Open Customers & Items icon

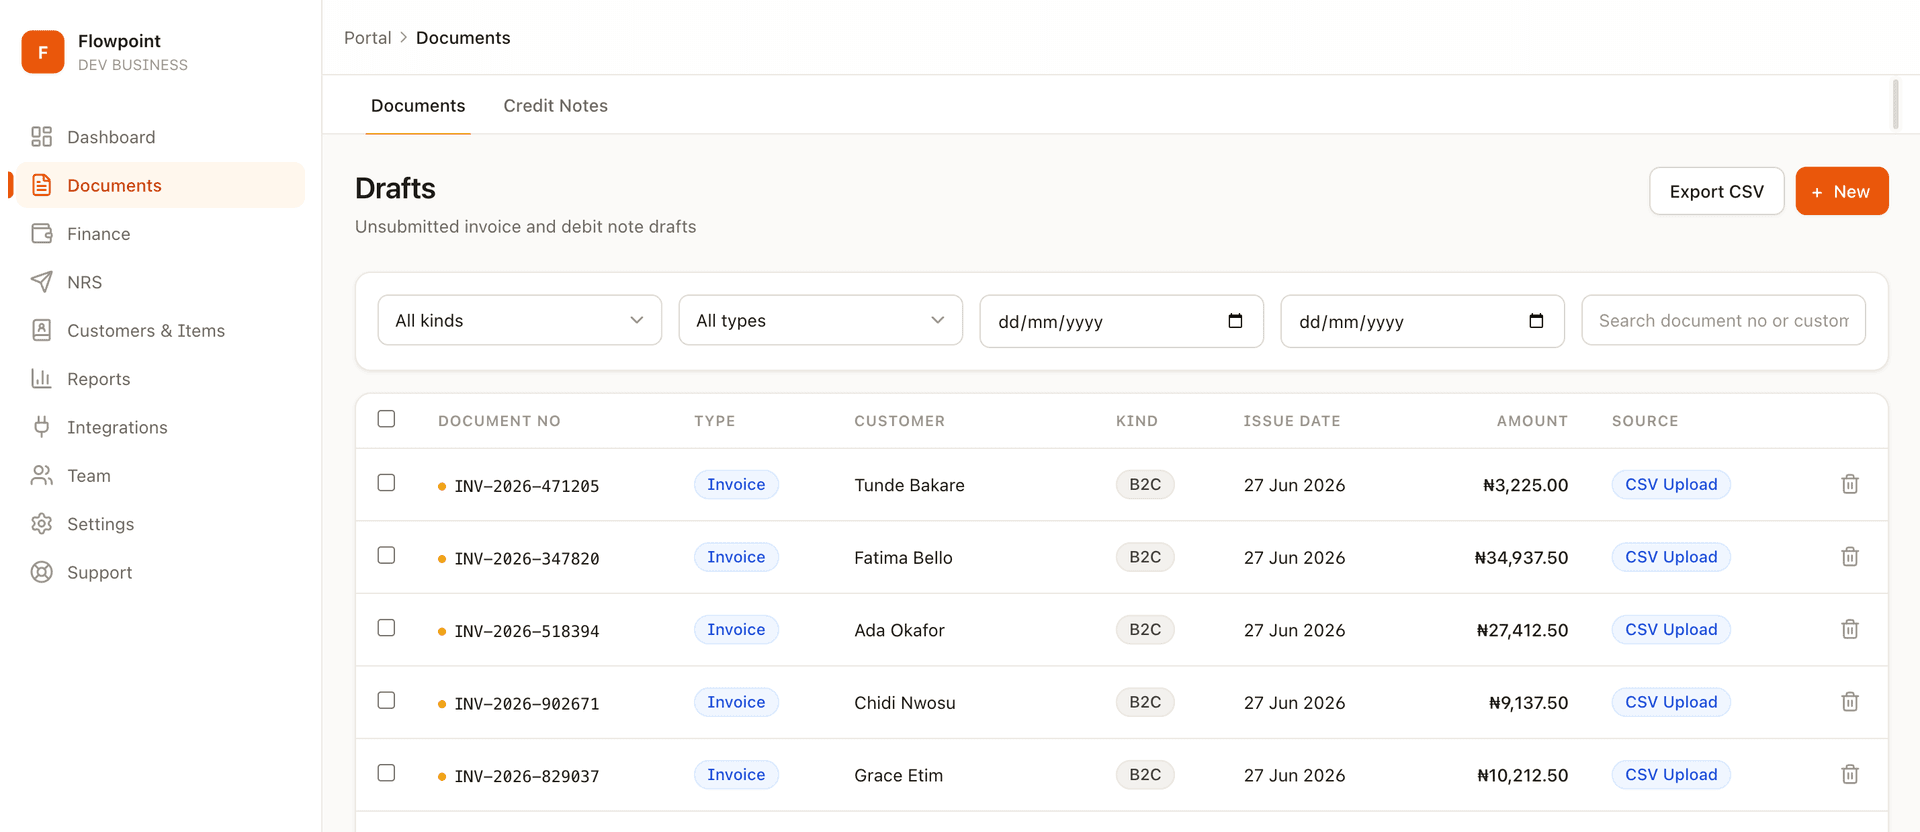pos(41,330)
